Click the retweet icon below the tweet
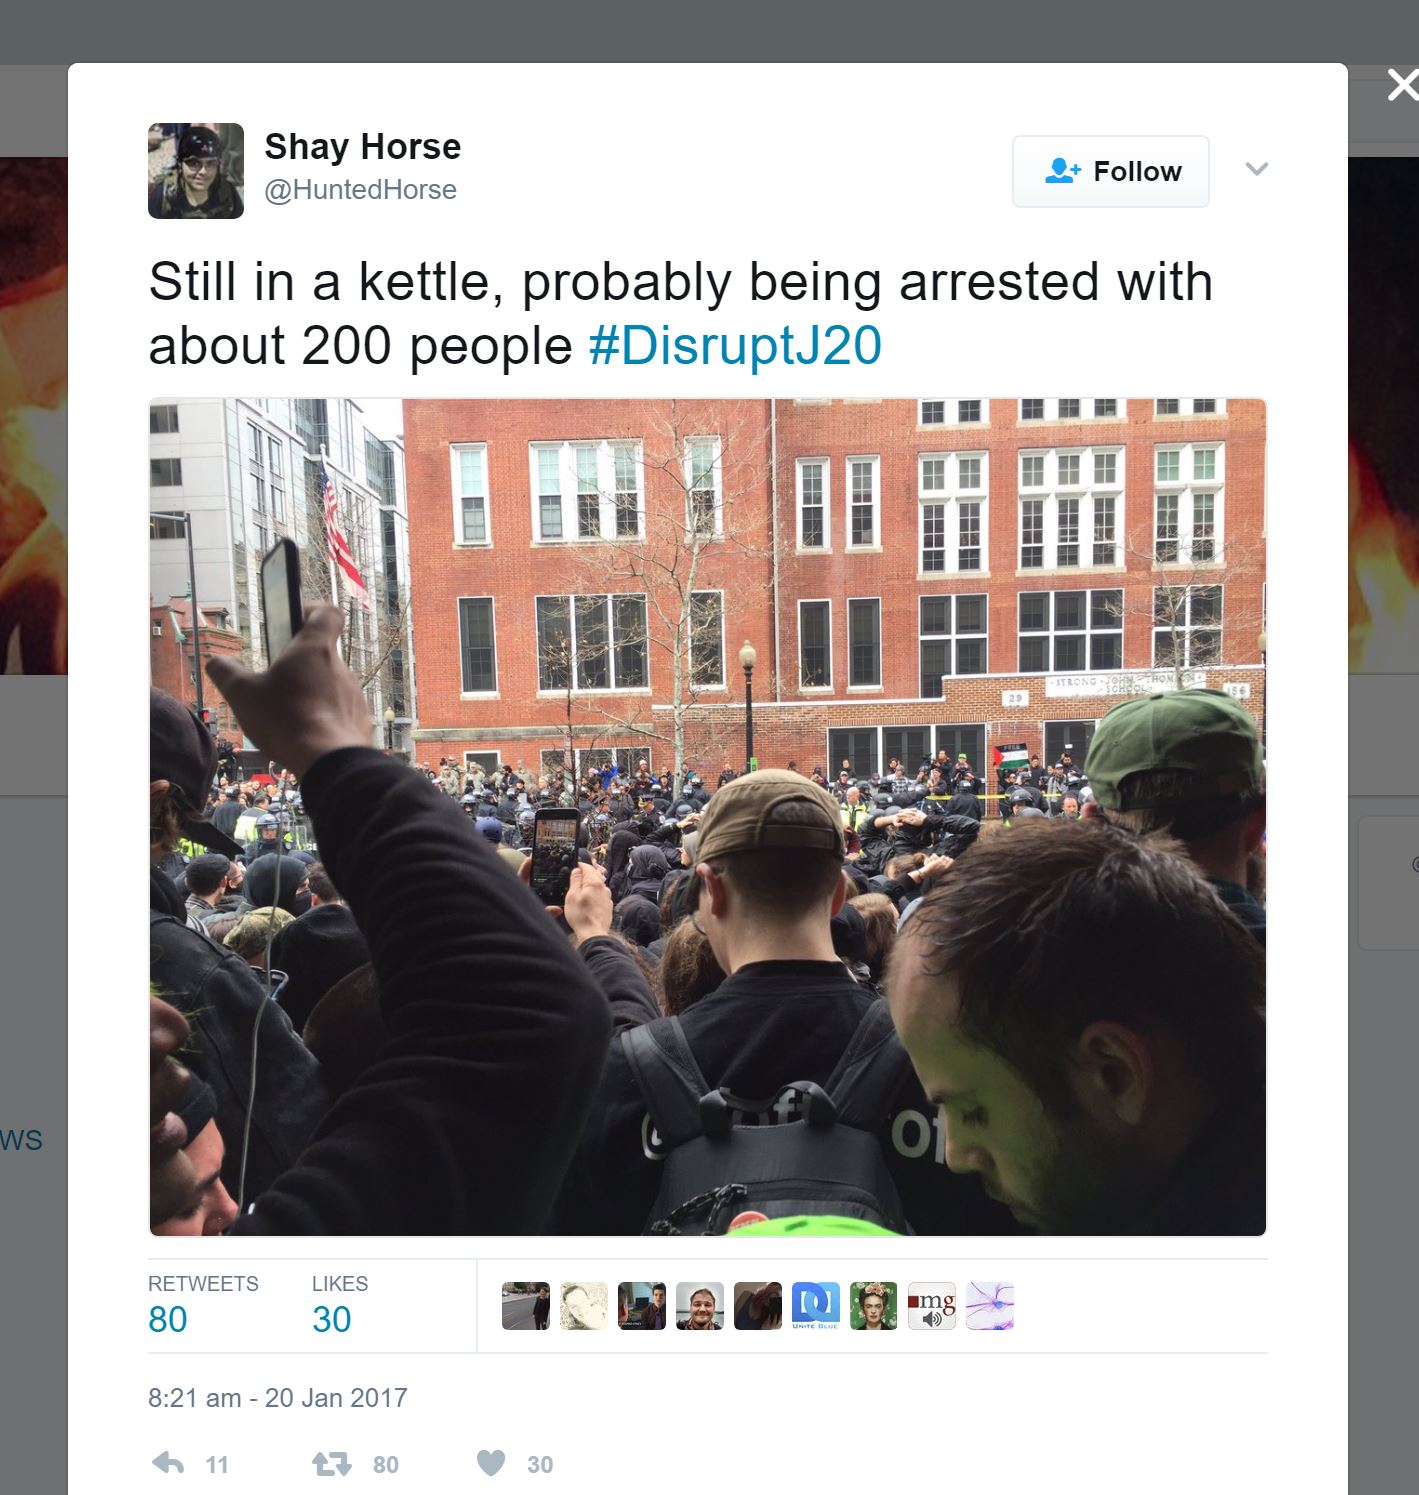 (x=331, y=1465)
